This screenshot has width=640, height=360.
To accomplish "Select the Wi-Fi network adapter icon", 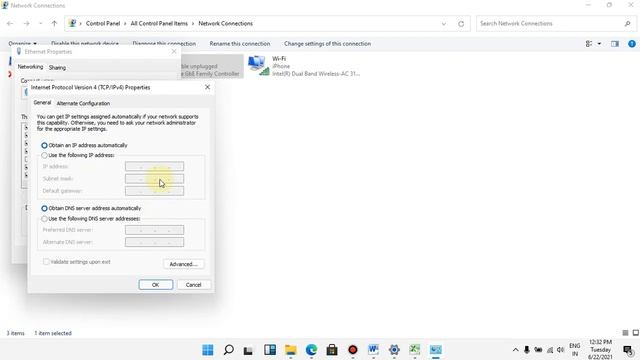I will (258, 66).
